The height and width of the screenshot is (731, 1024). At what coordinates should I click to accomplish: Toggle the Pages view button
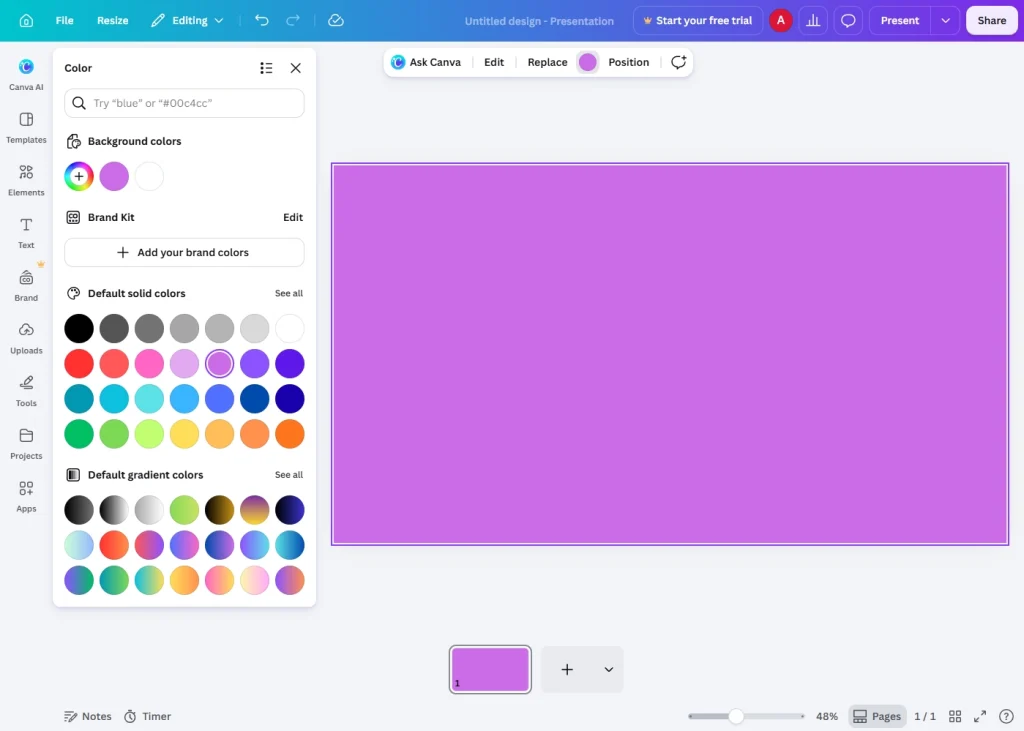877,717
